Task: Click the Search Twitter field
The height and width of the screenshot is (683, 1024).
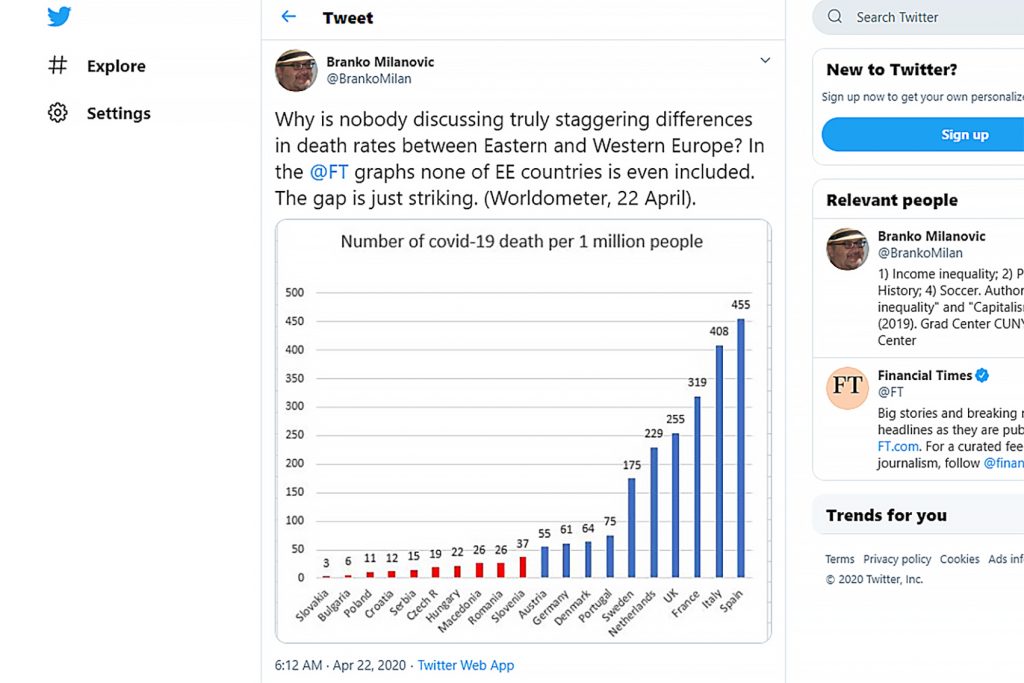Action: (930, 17)
